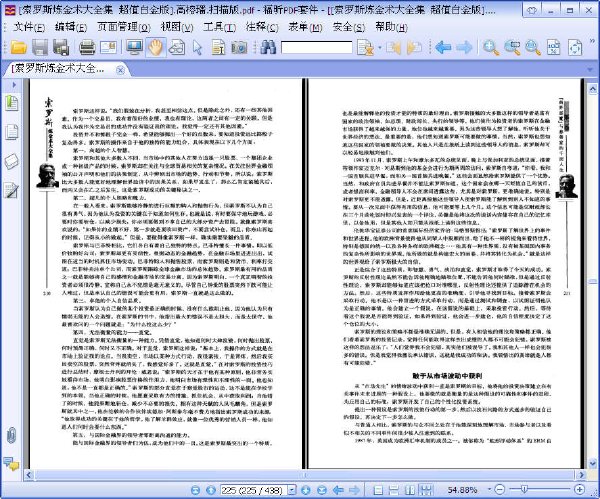This screenshot has width=600, height=499.
Task: Jump to first page in status bar
Action: pos(196,490)
